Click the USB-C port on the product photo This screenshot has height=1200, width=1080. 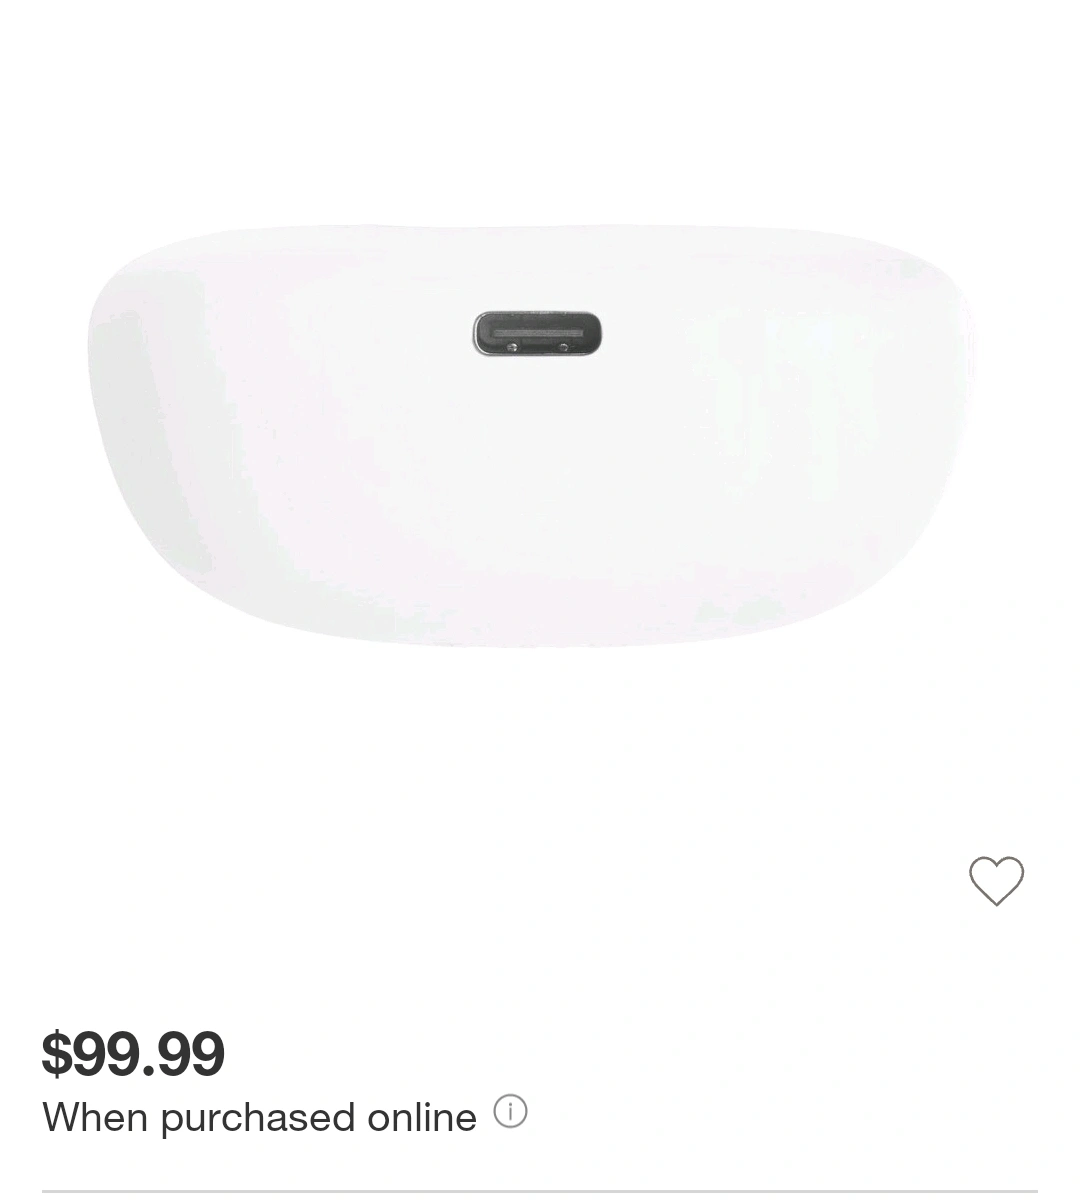coord(537,334)
